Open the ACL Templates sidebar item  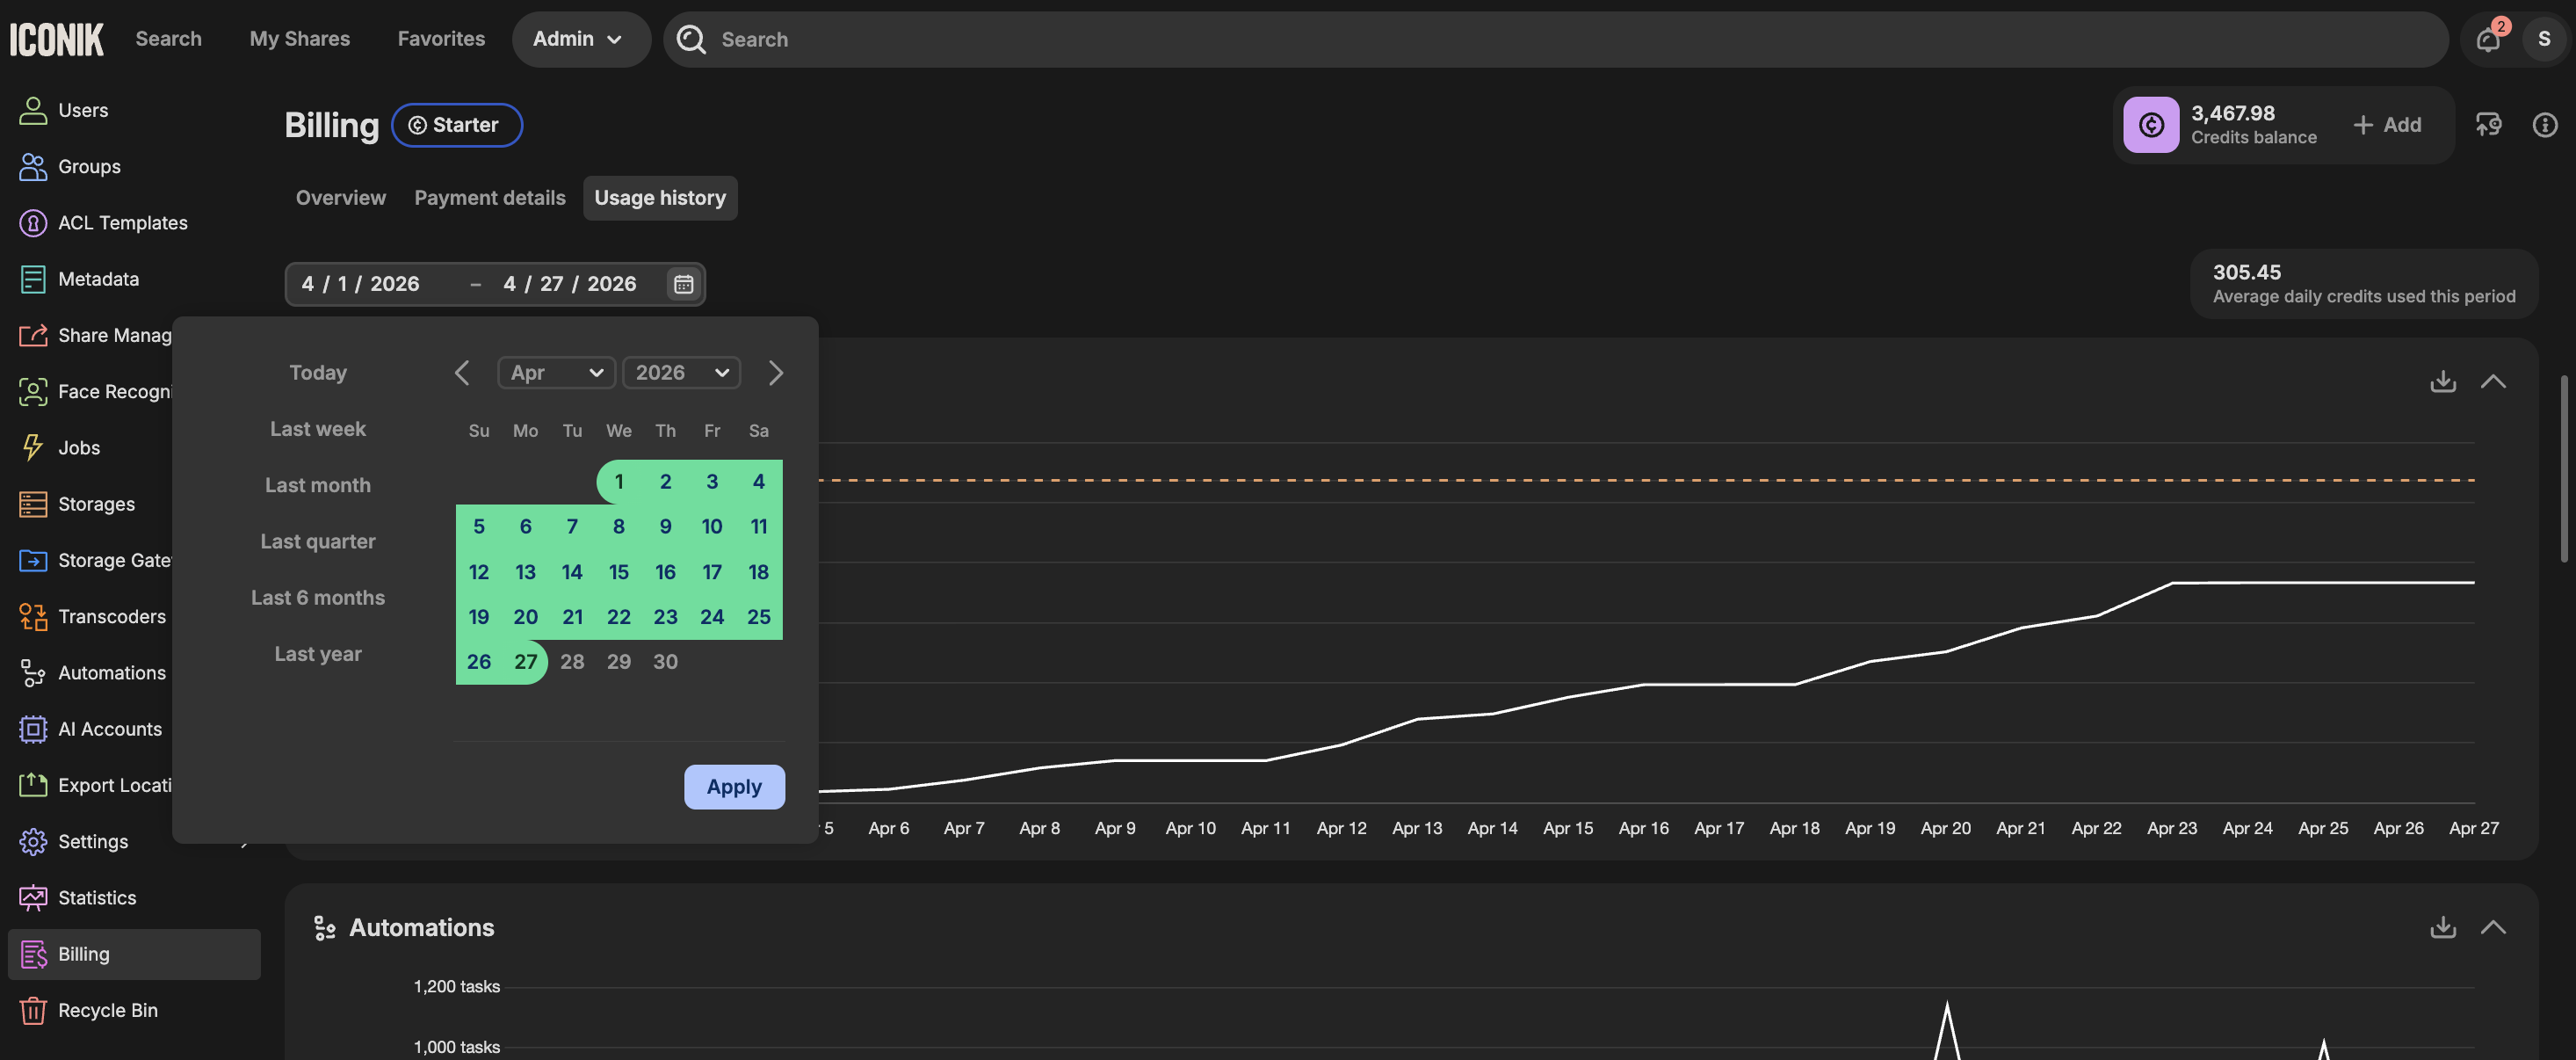point(122,223)
